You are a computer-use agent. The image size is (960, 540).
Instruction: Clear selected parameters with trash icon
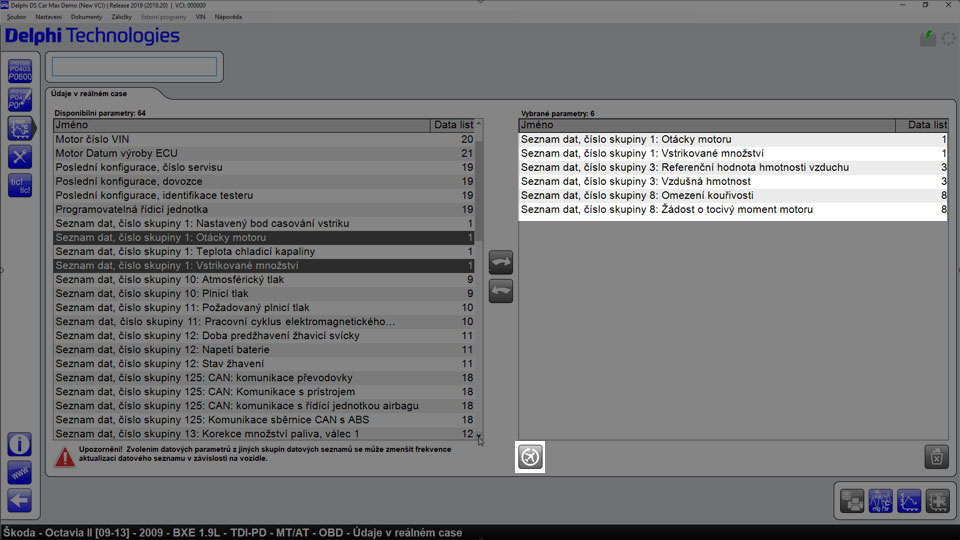click(x=936, y=457)
